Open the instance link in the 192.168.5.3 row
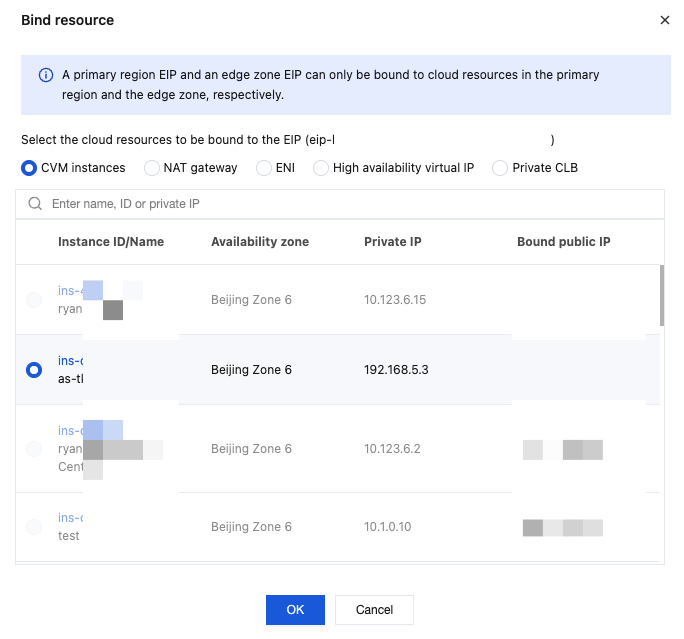This screenshot has height=639, width=684. 71,361
